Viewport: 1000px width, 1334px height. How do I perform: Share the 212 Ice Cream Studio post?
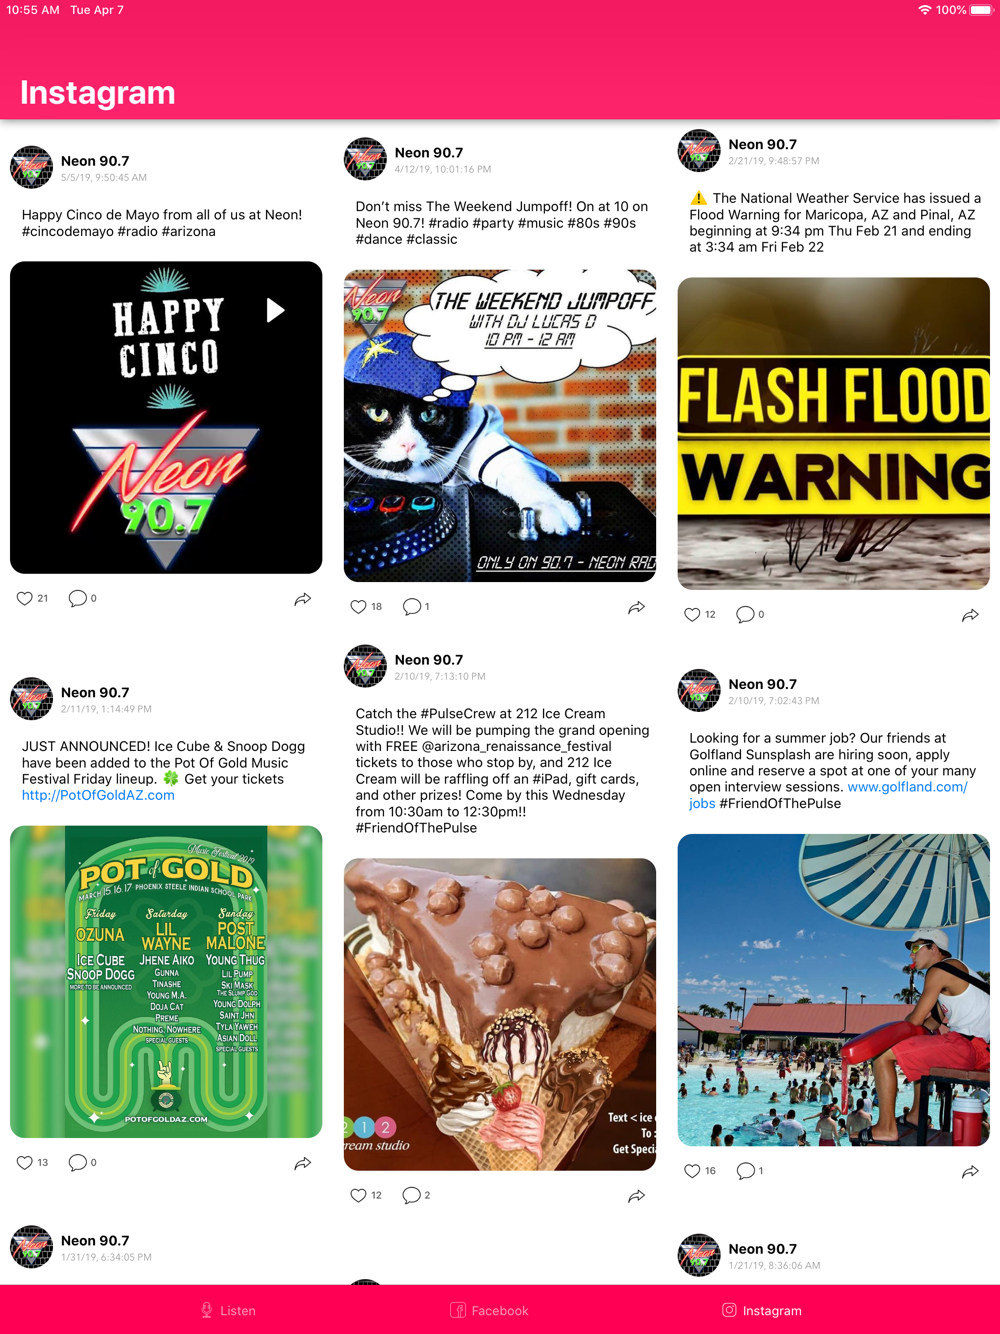(636, 1196)
